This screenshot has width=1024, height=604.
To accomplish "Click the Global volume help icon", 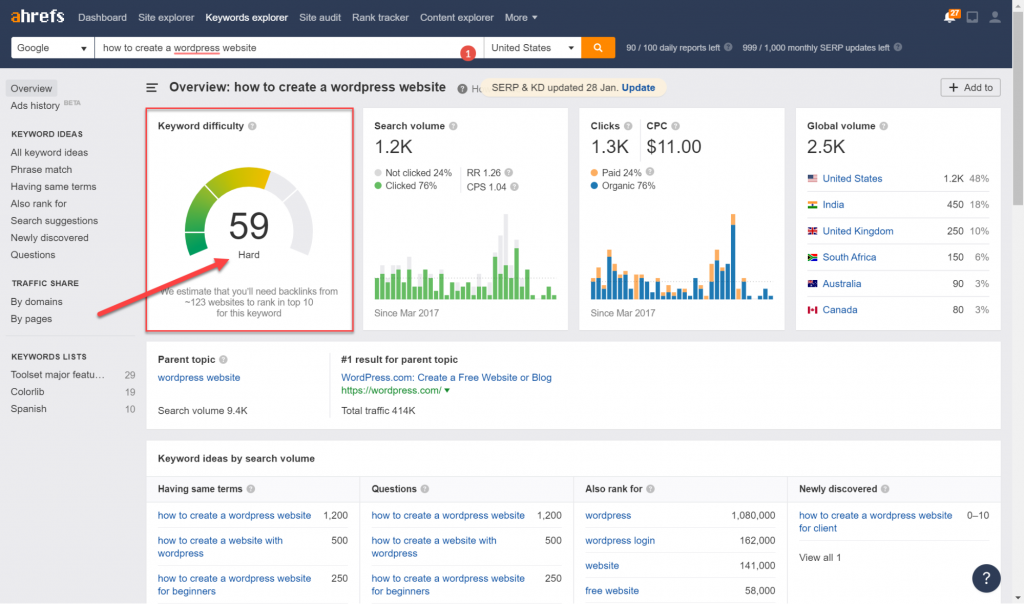I will pos(884,126).
